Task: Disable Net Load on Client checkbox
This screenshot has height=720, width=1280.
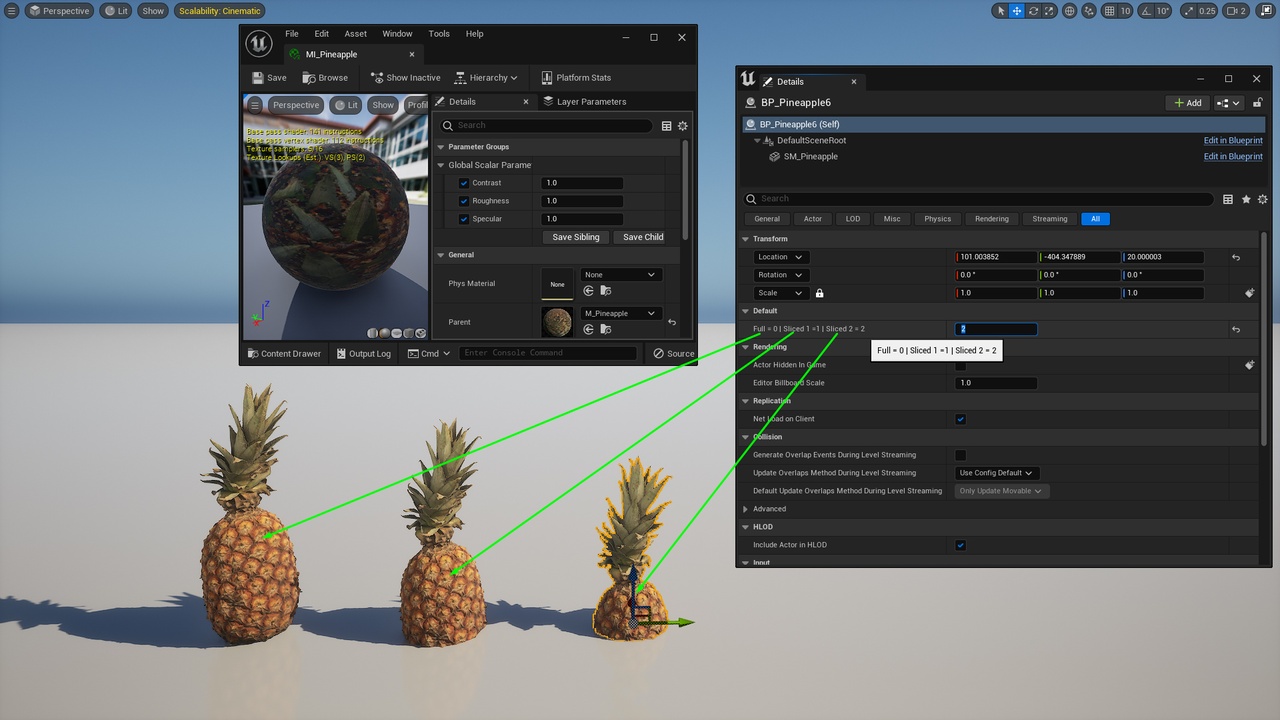Action: coord(961,419)
